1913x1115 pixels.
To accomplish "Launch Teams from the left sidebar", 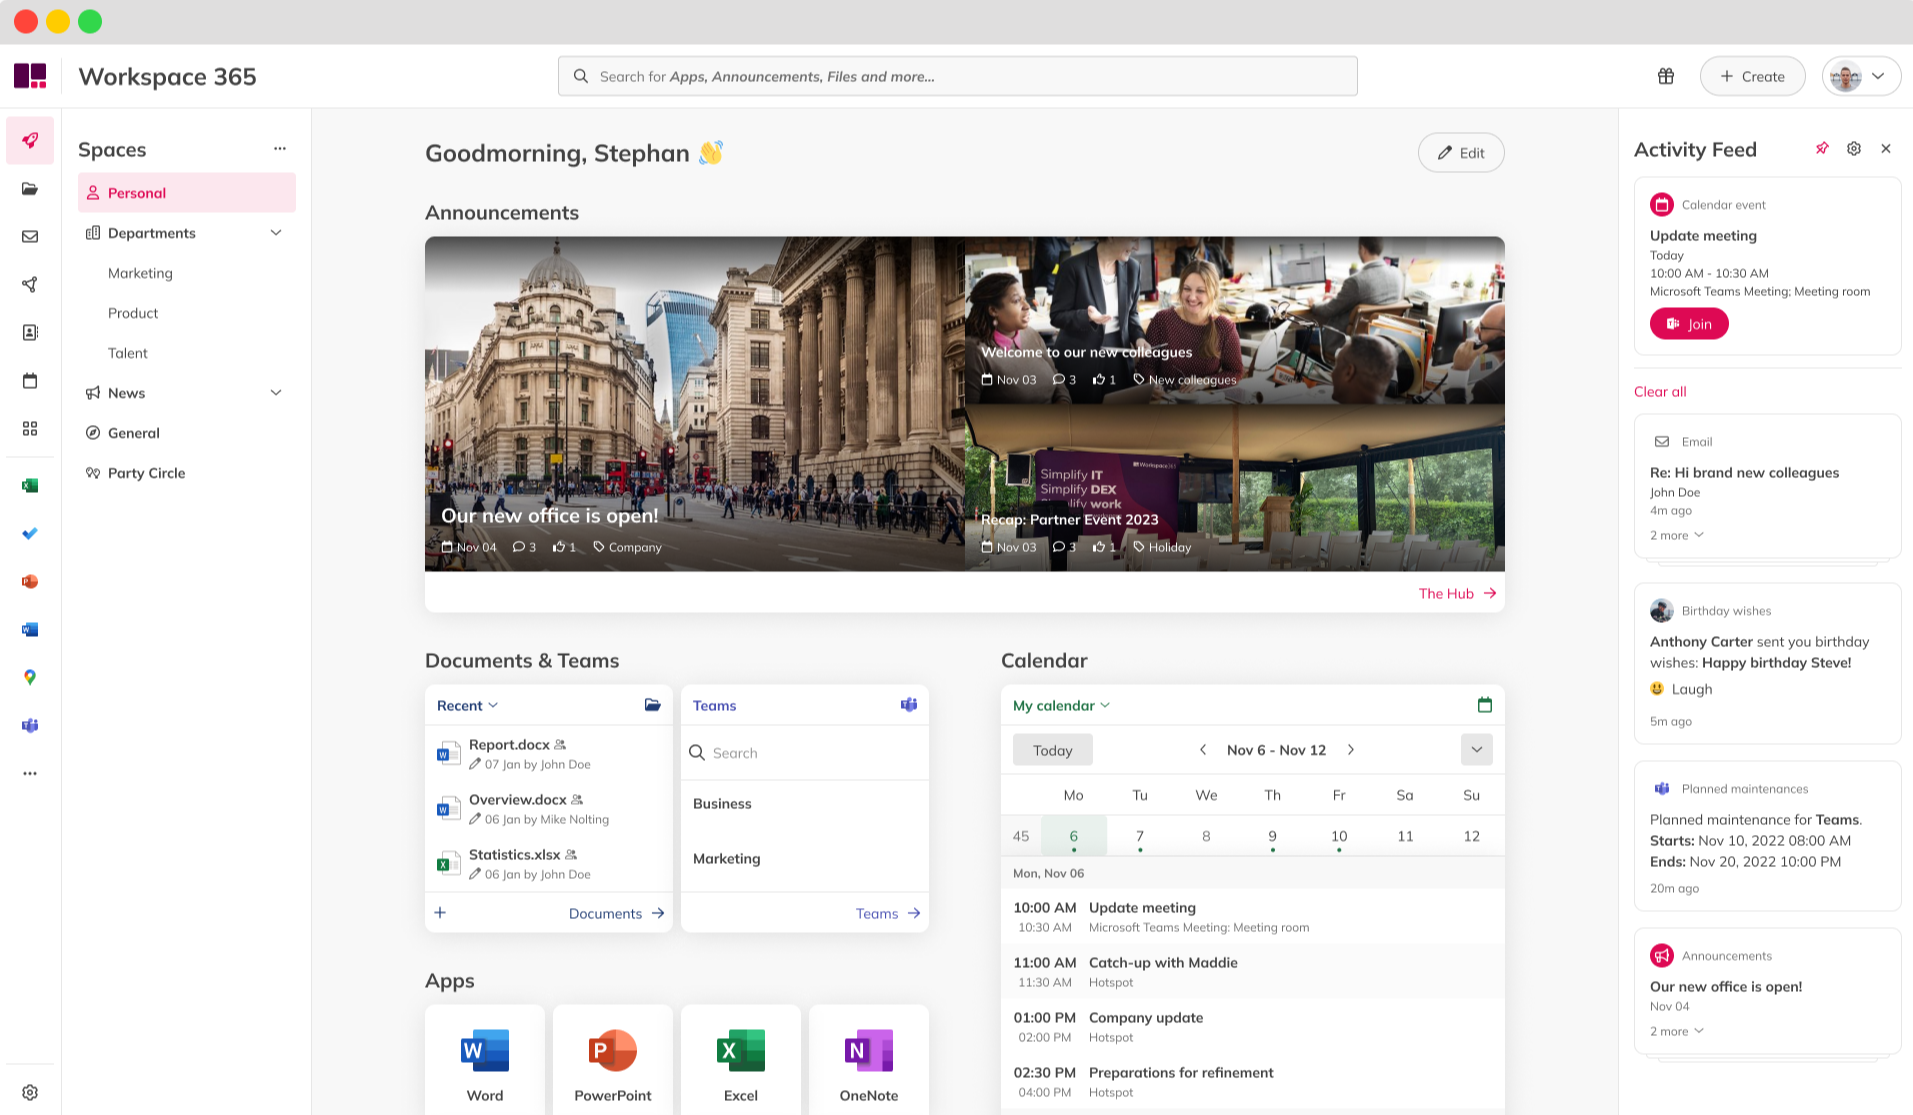I will click(x=30, y=725).
